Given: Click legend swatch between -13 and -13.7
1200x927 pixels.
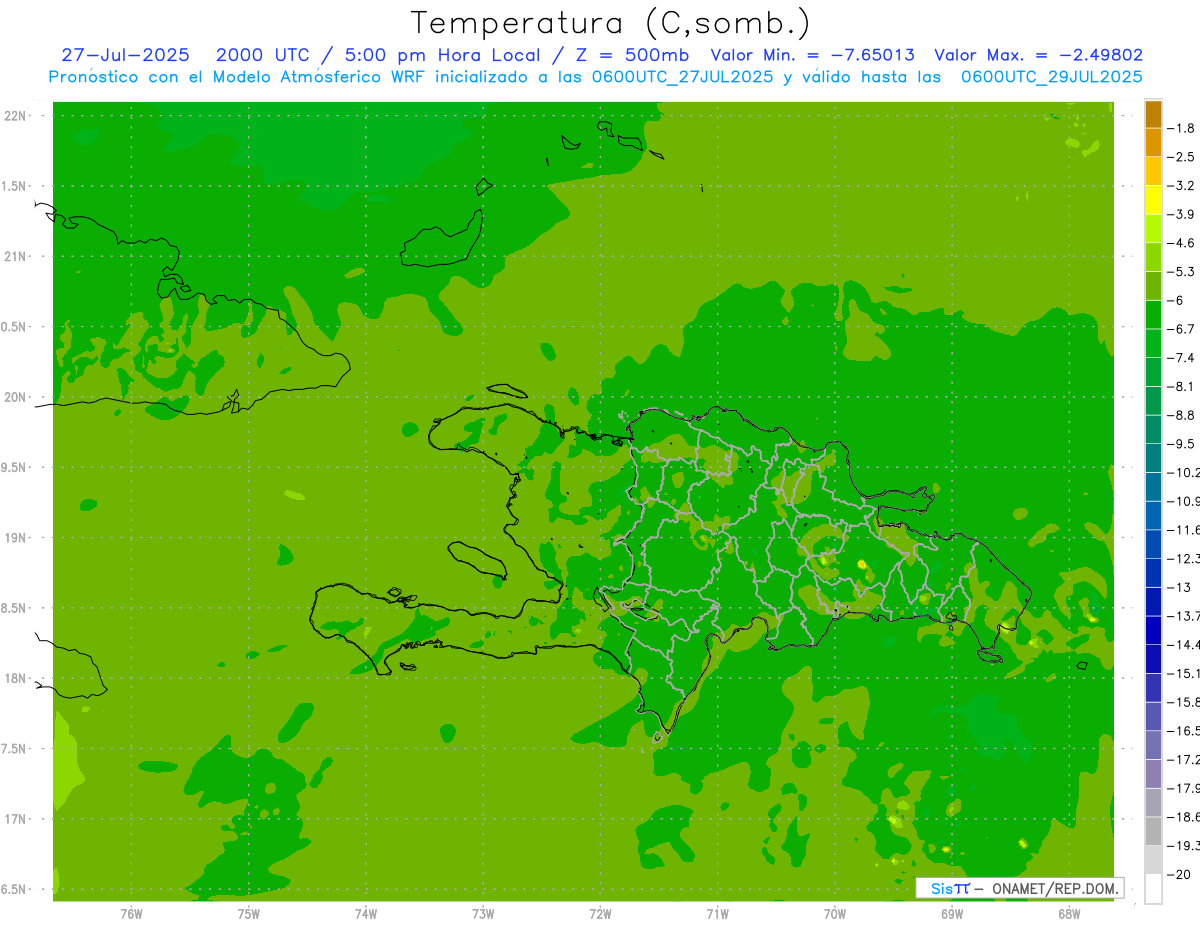Looking at the screenshot, I should 1153,602.
